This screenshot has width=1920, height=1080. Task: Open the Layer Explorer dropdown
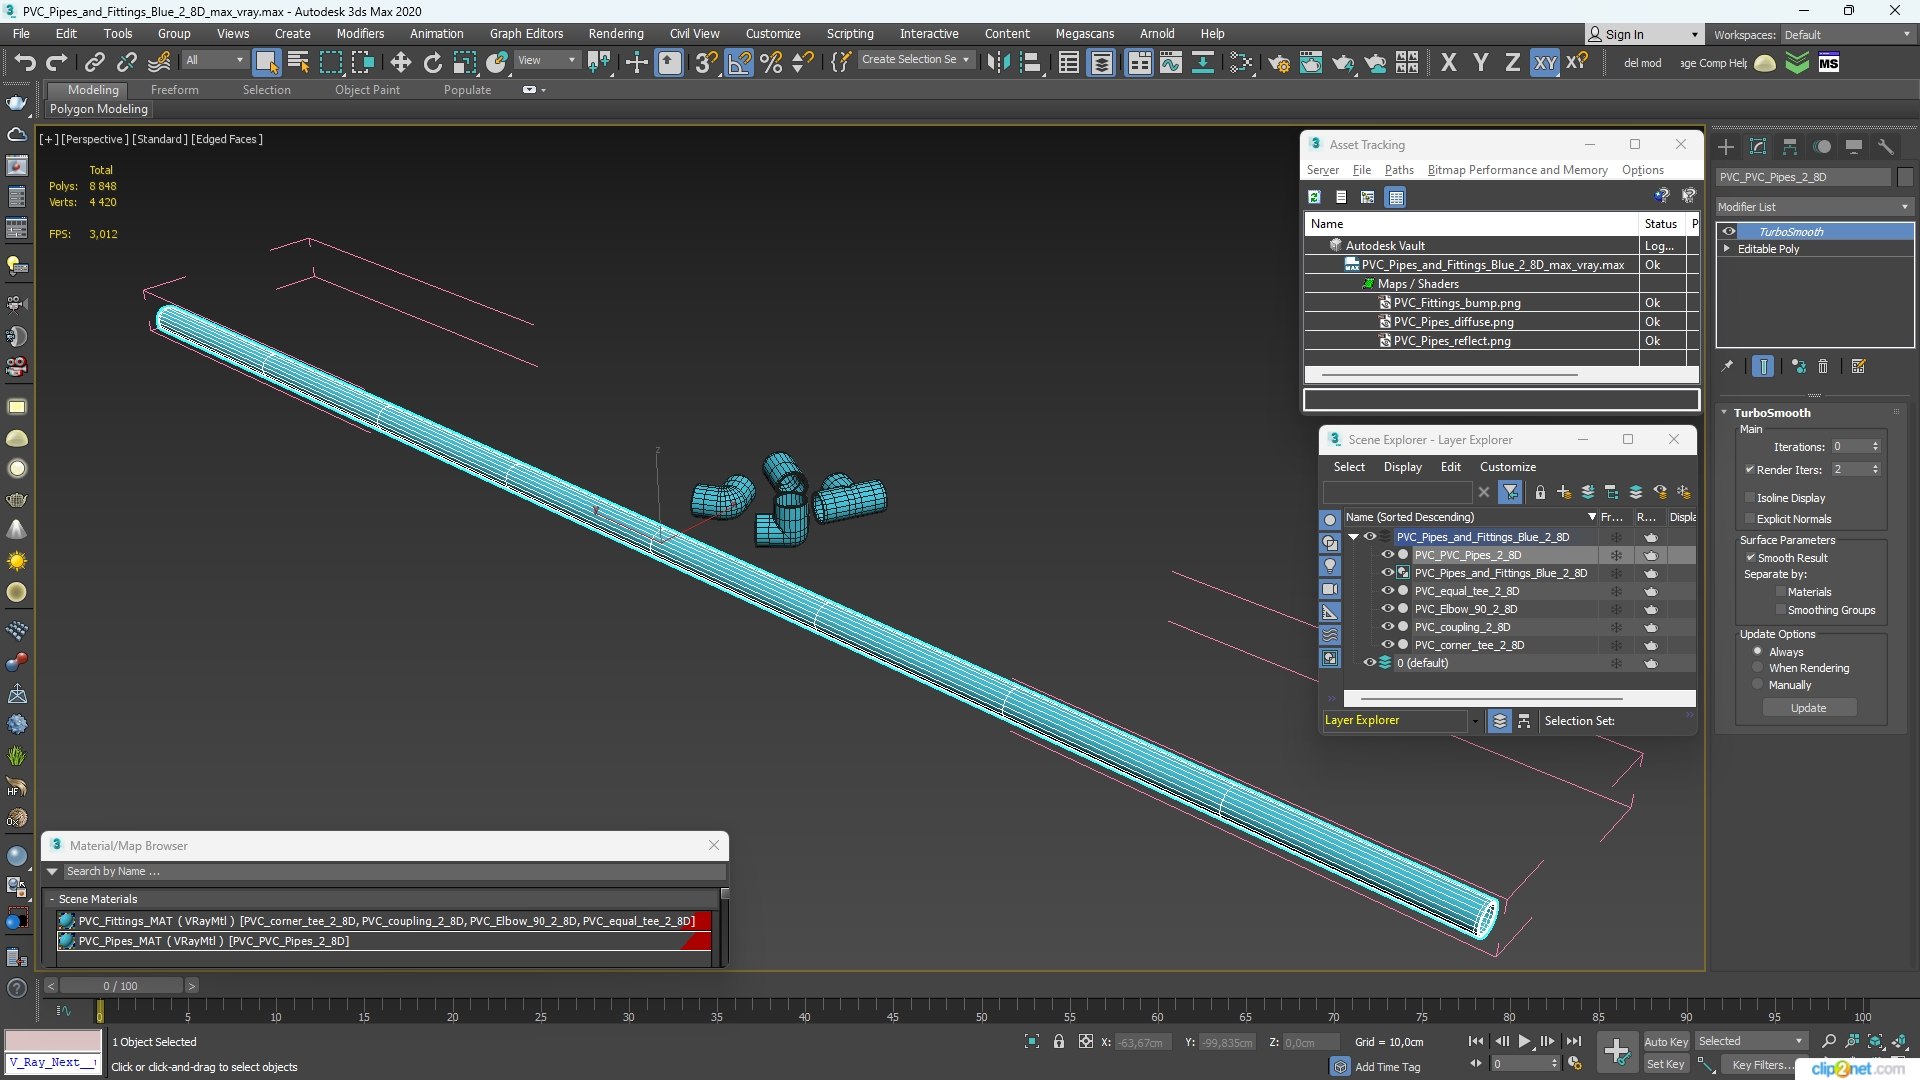1474,721
